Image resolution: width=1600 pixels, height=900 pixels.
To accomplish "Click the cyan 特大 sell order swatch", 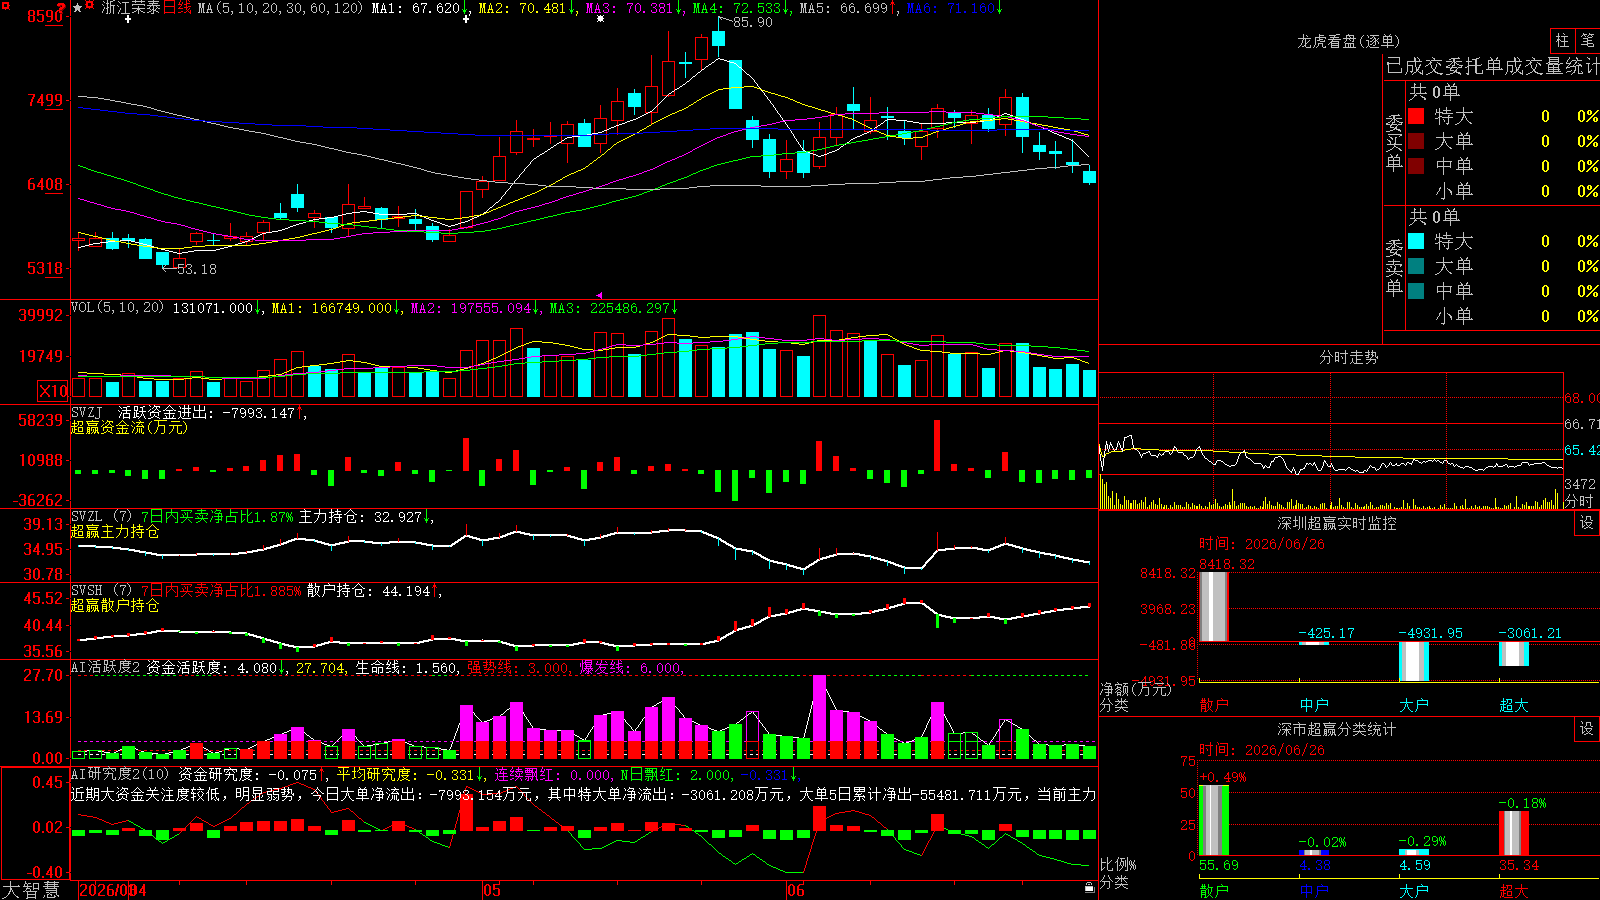I will pyautogui.click(x=1416, y=241).
